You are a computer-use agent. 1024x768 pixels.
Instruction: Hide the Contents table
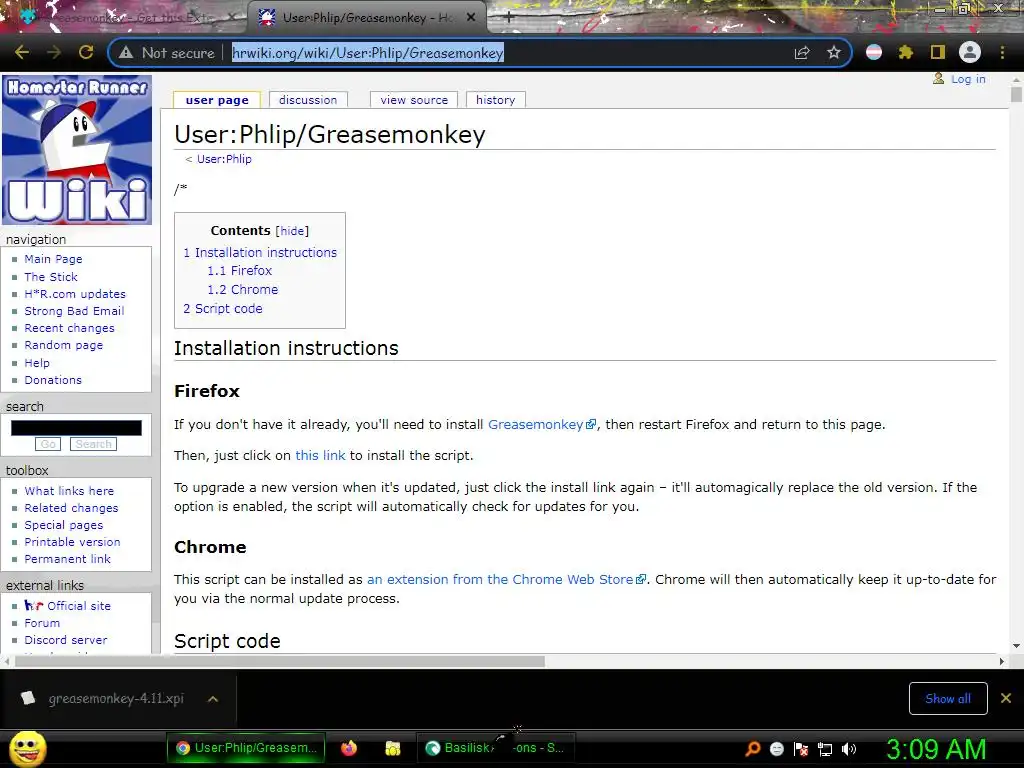click(x=292, y=231)
